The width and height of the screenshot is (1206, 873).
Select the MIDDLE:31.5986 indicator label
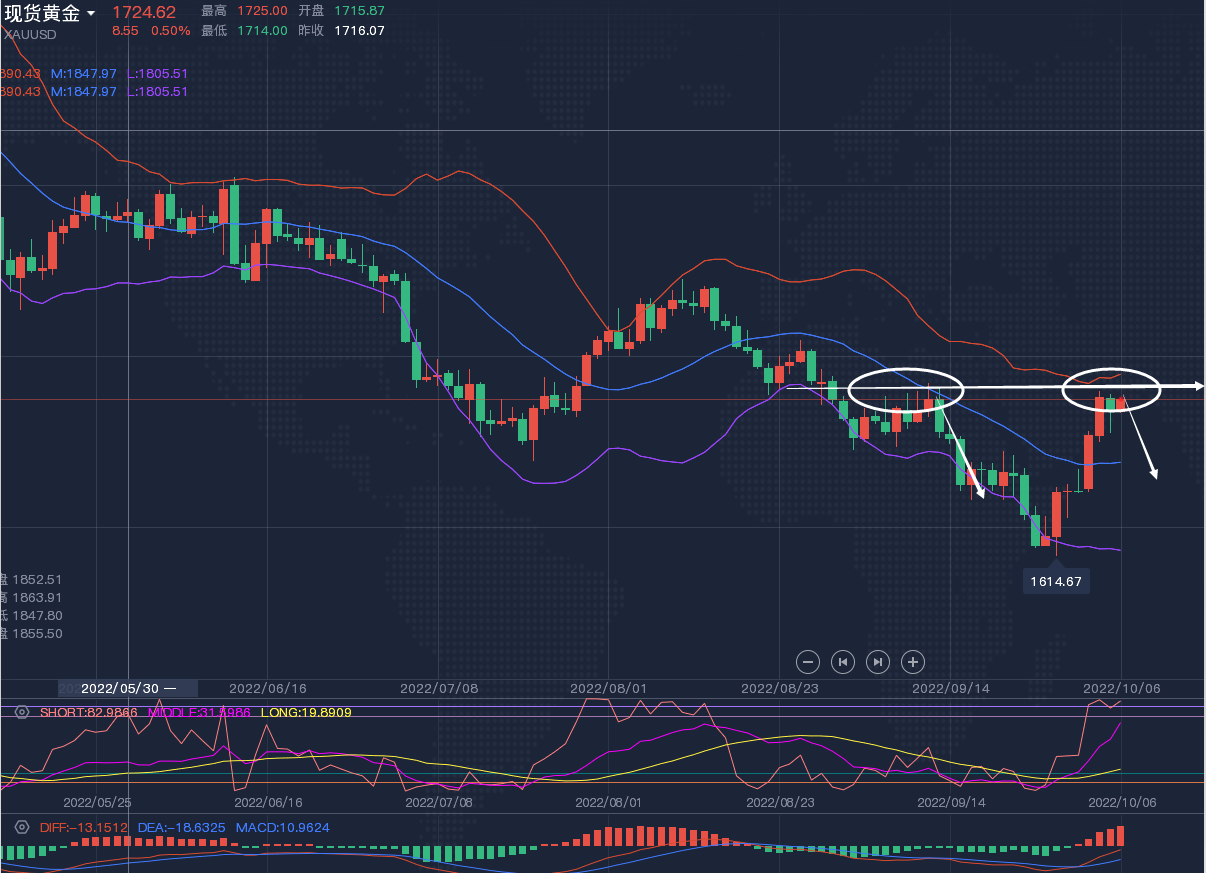(x=198, y=712)
